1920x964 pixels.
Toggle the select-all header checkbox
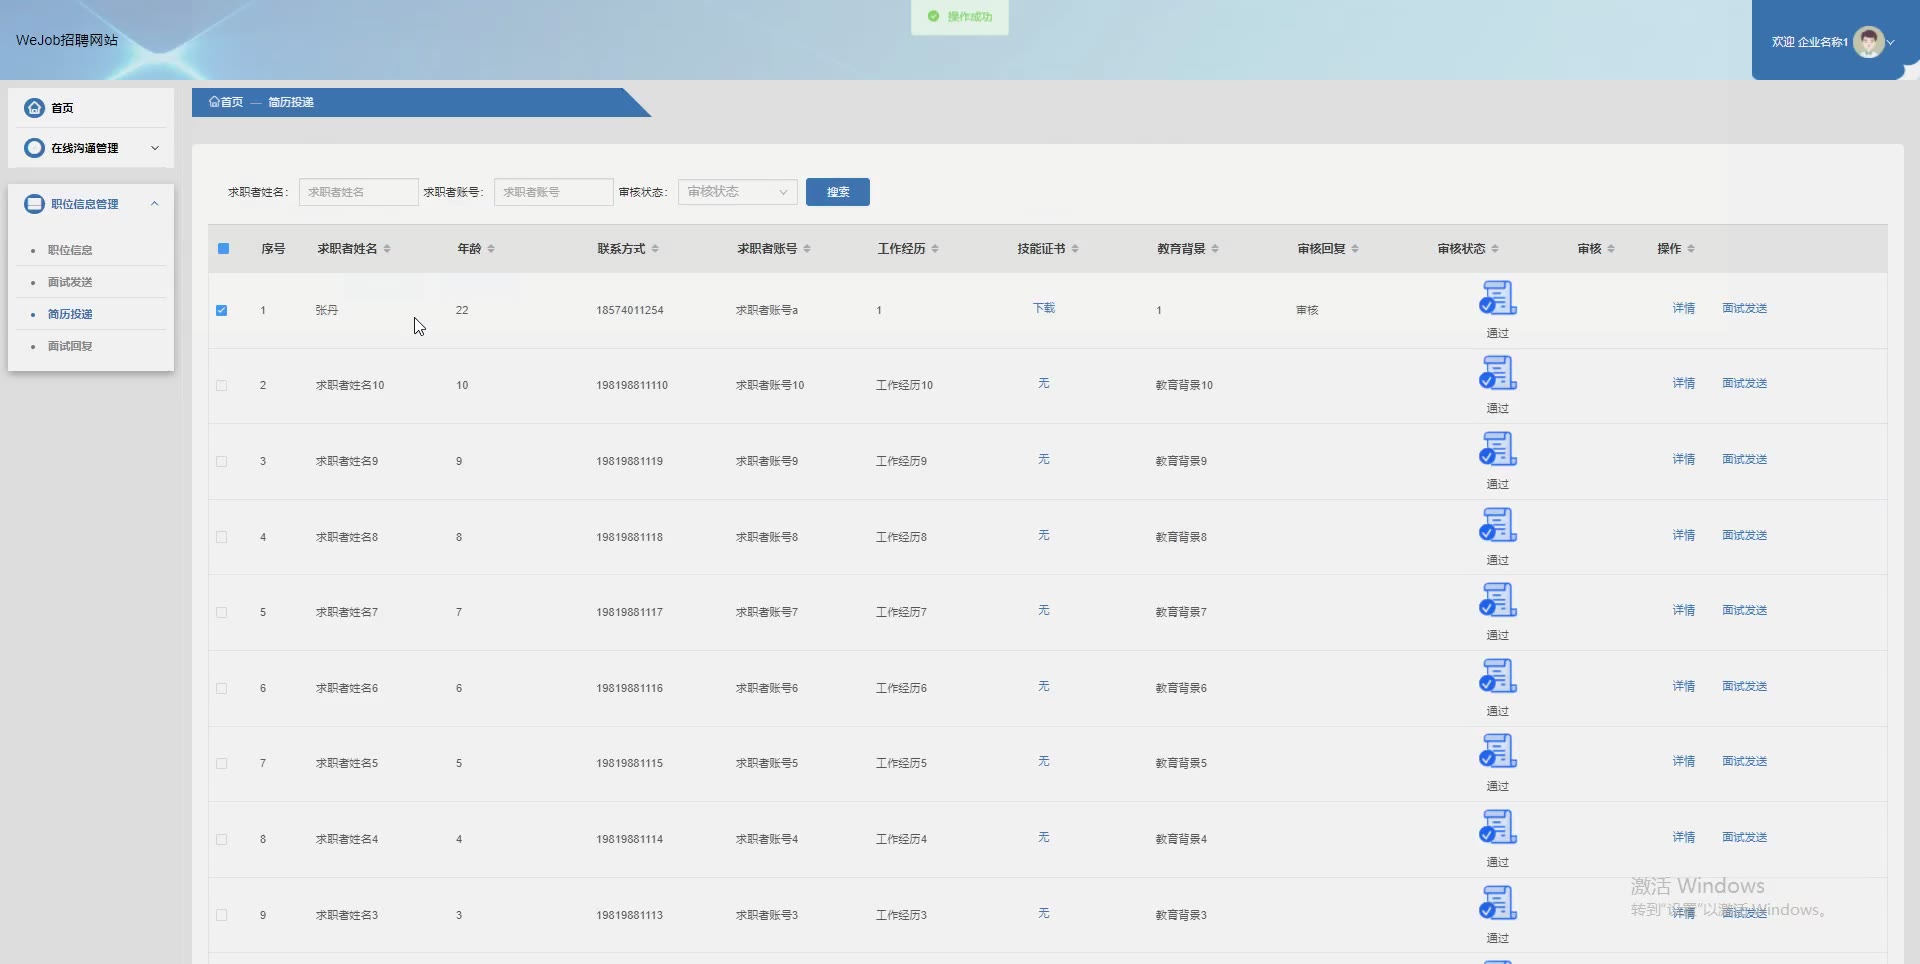click(224, 249)
